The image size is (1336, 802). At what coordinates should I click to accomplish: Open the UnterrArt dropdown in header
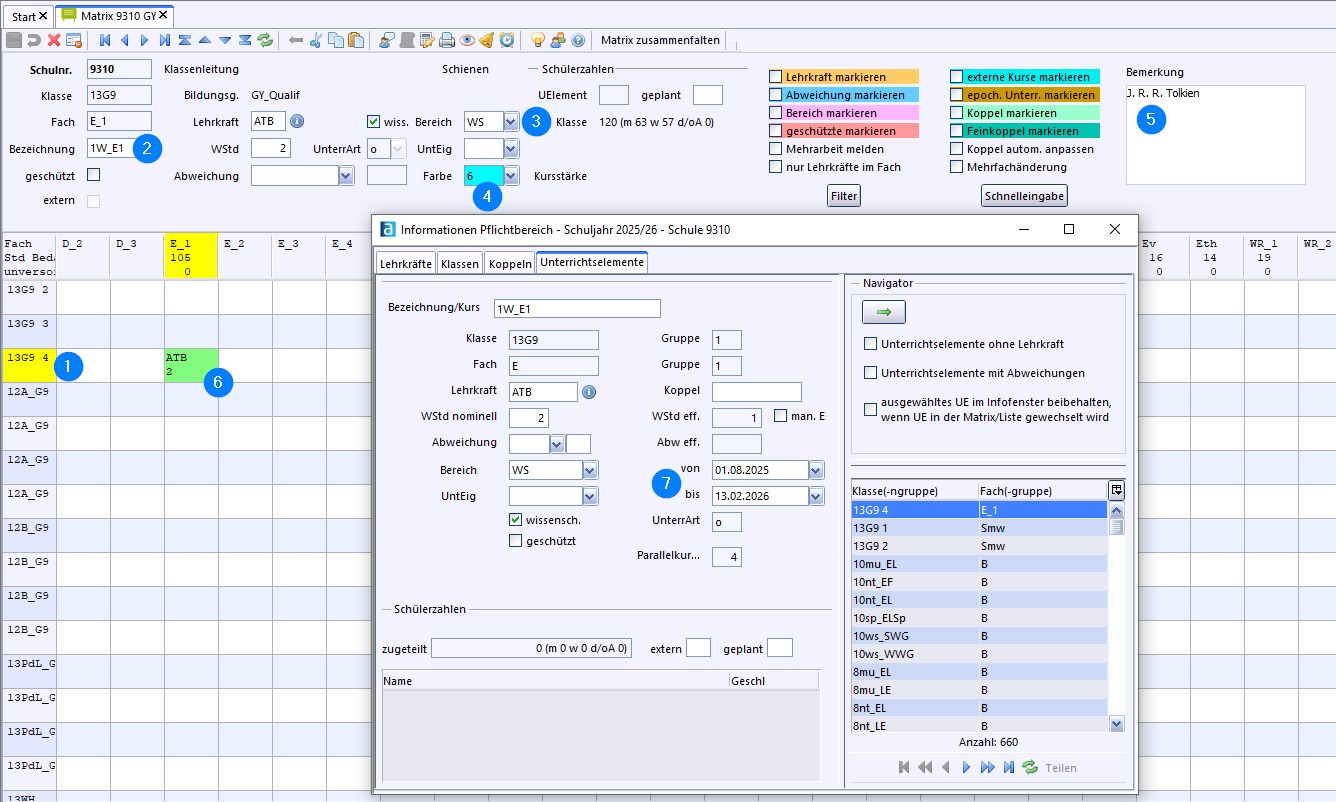(399, 148)
